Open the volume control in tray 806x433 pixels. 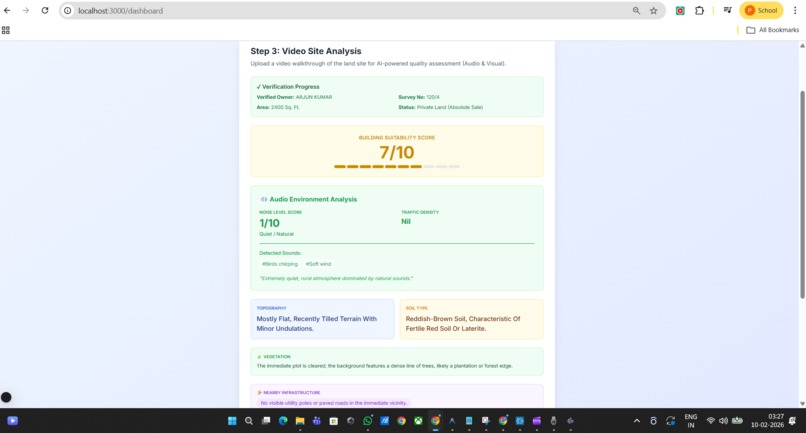click(x=723, y=421)
